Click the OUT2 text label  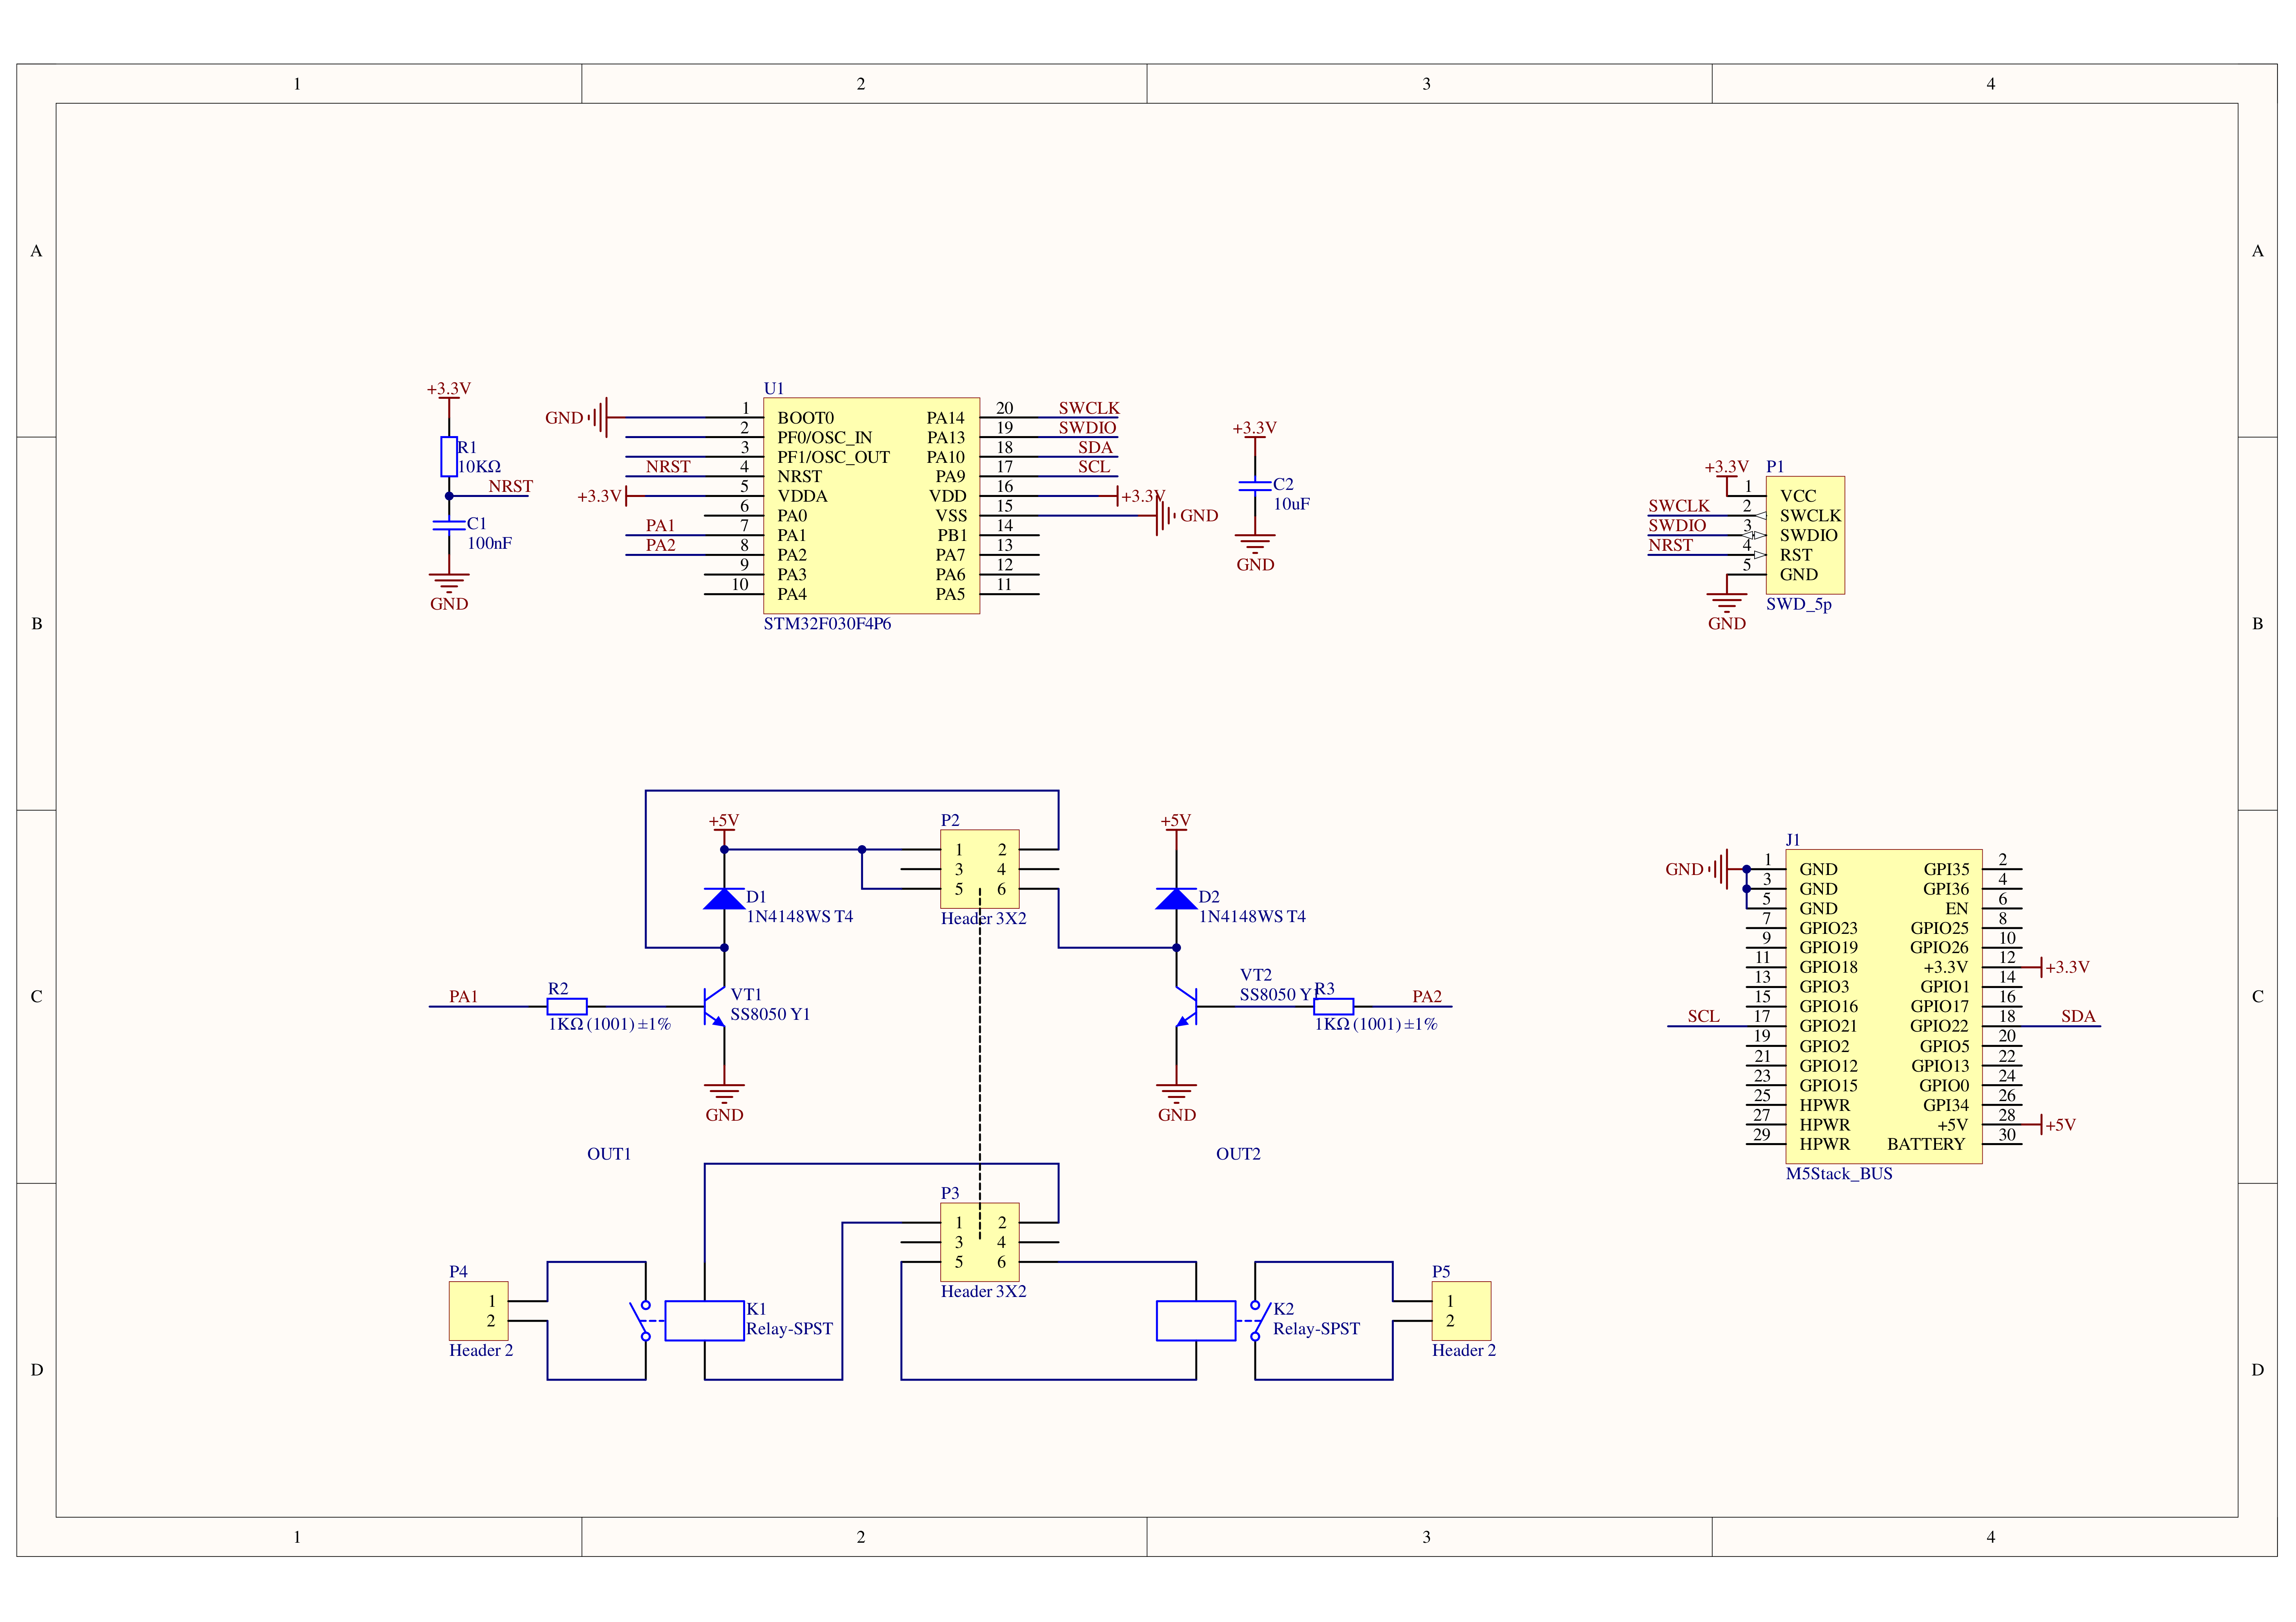[x=1238, y=1154]
